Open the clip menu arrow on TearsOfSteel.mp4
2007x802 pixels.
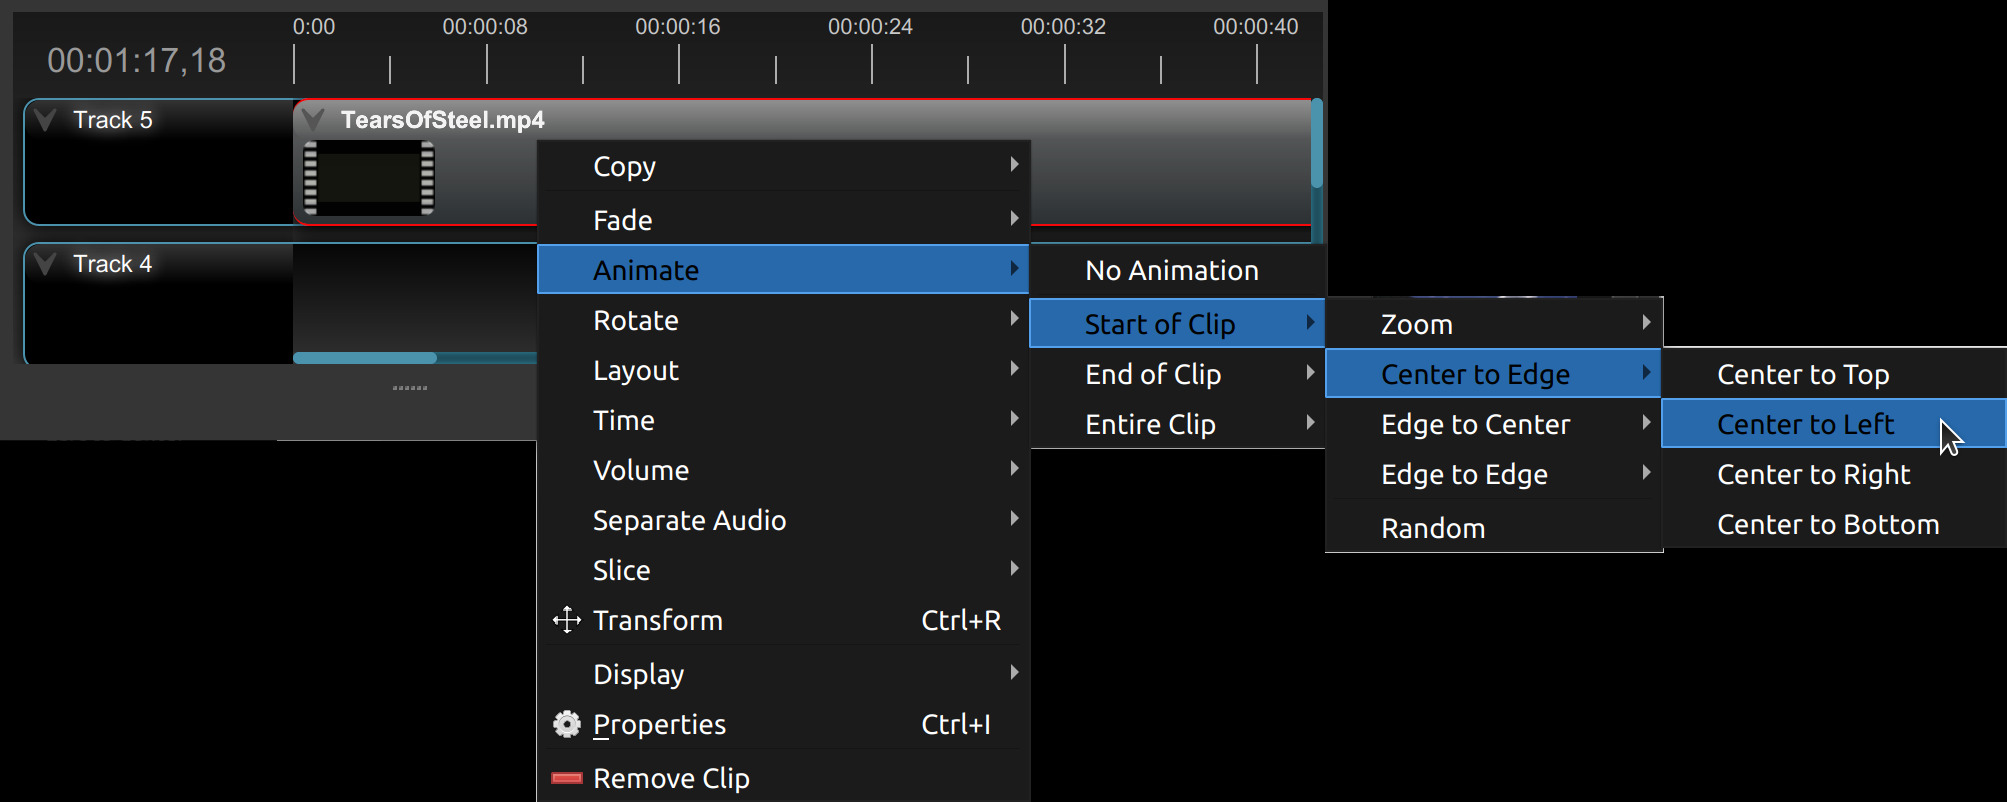click(x=313, y=118)
